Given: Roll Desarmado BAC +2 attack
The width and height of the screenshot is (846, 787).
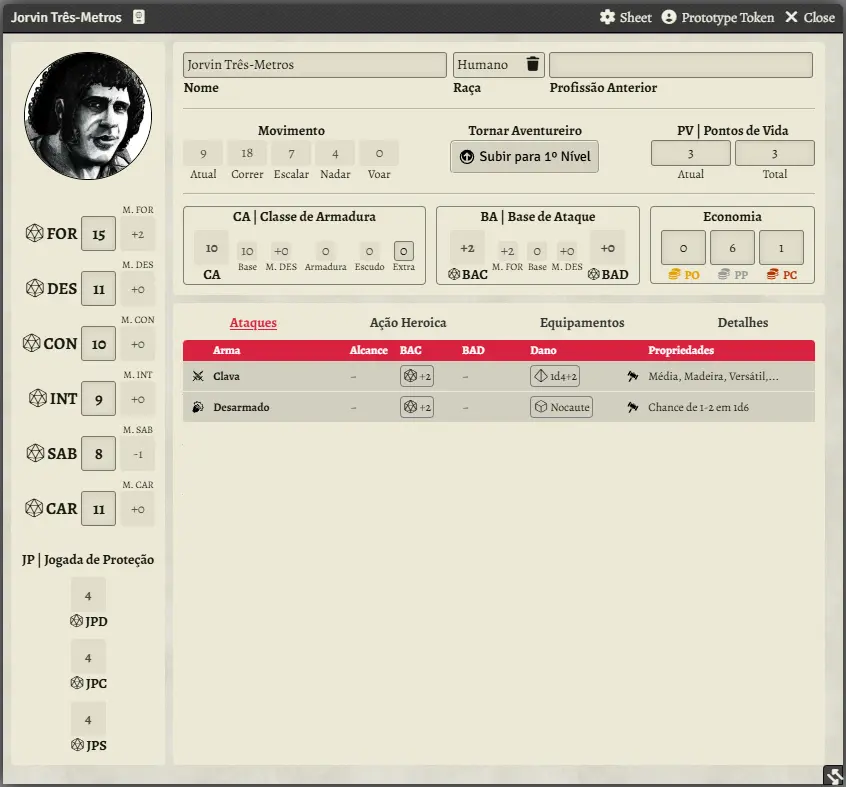Looking at the screenshot, I should point(417,407).
